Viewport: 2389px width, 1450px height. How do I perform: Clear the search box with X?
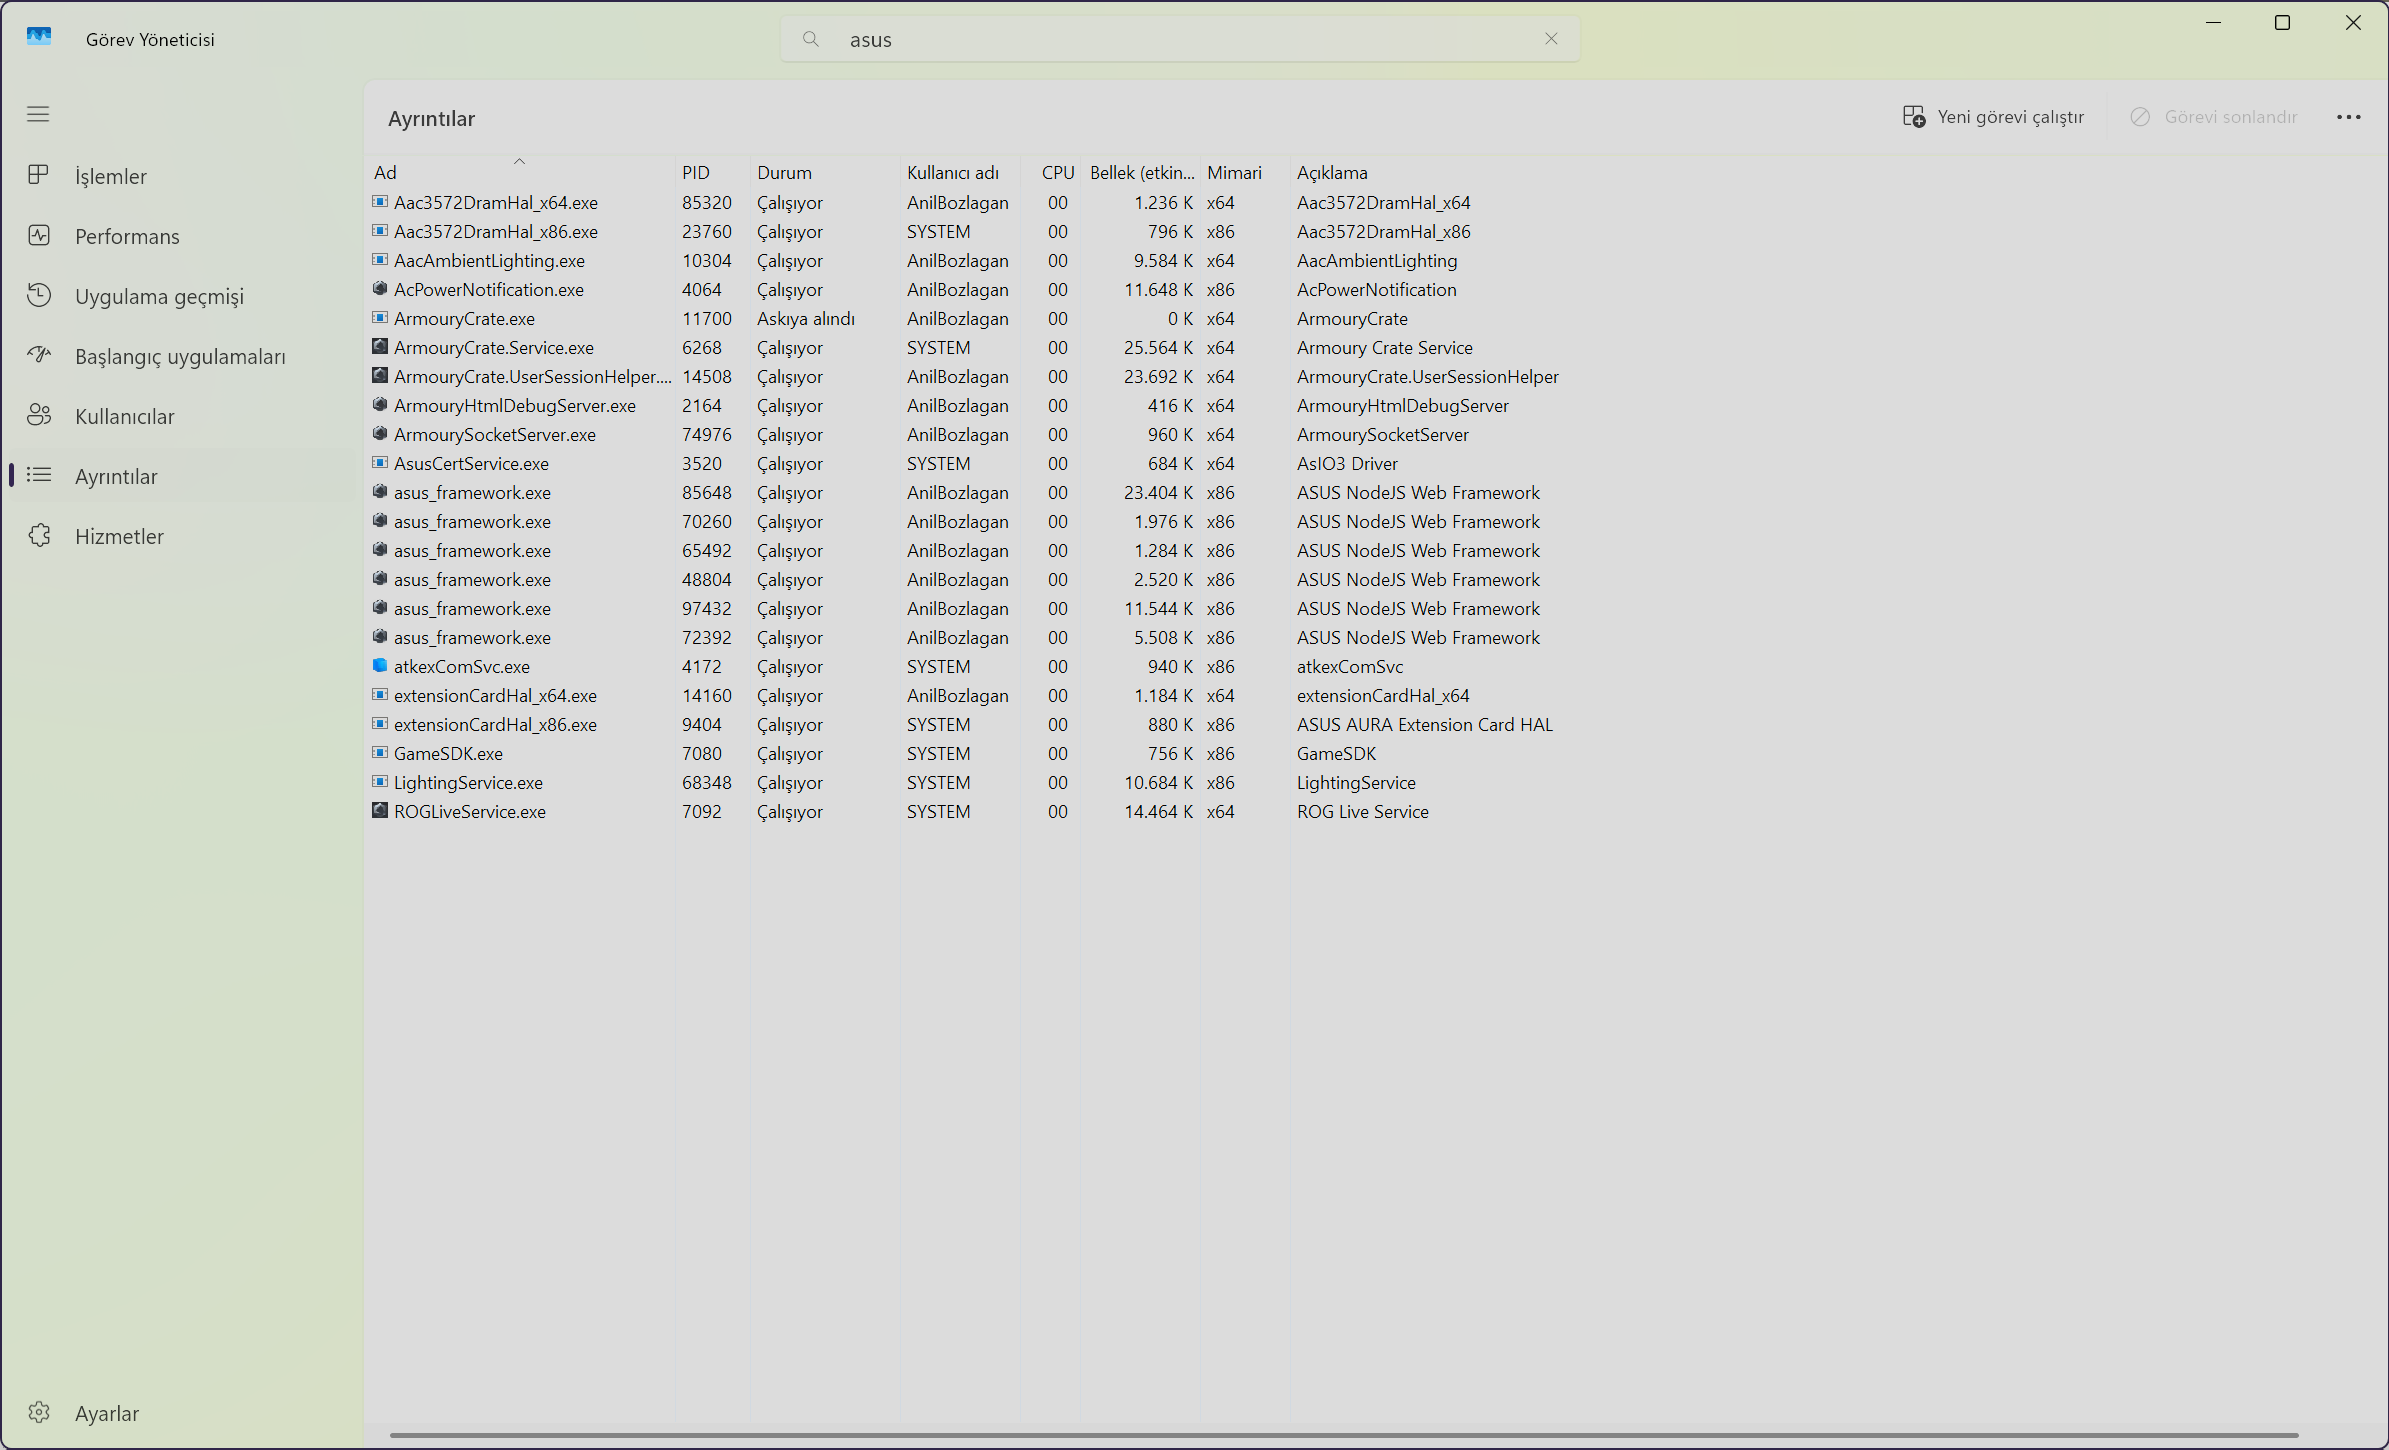point(1551,39)
